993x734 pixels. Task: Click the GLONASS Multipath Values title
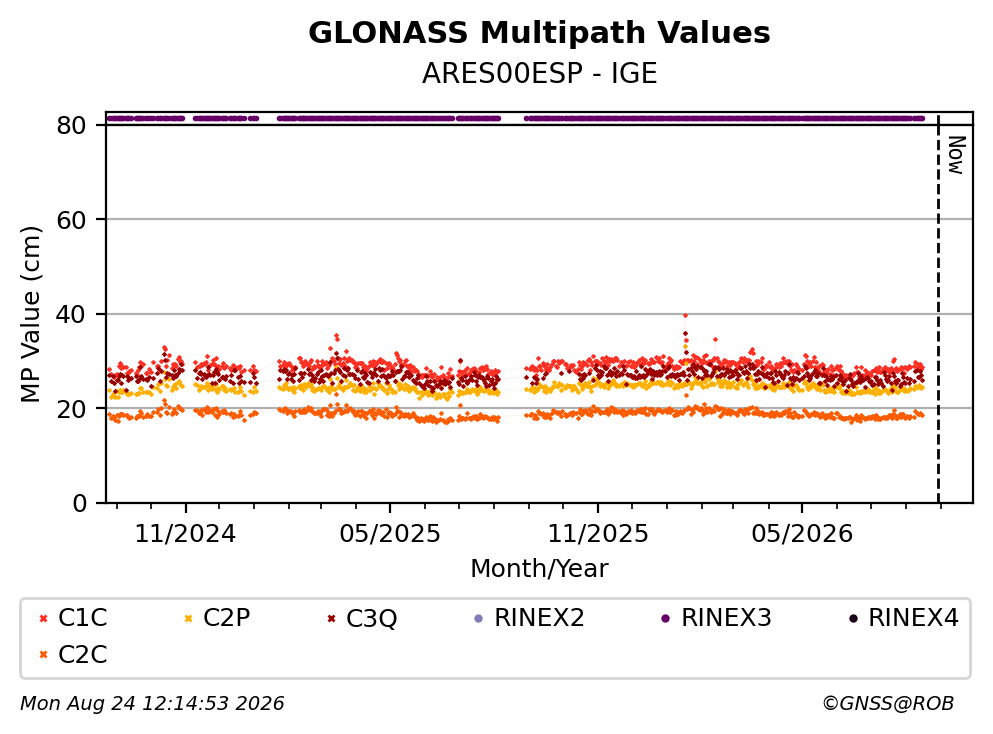[x=540, y=33]
